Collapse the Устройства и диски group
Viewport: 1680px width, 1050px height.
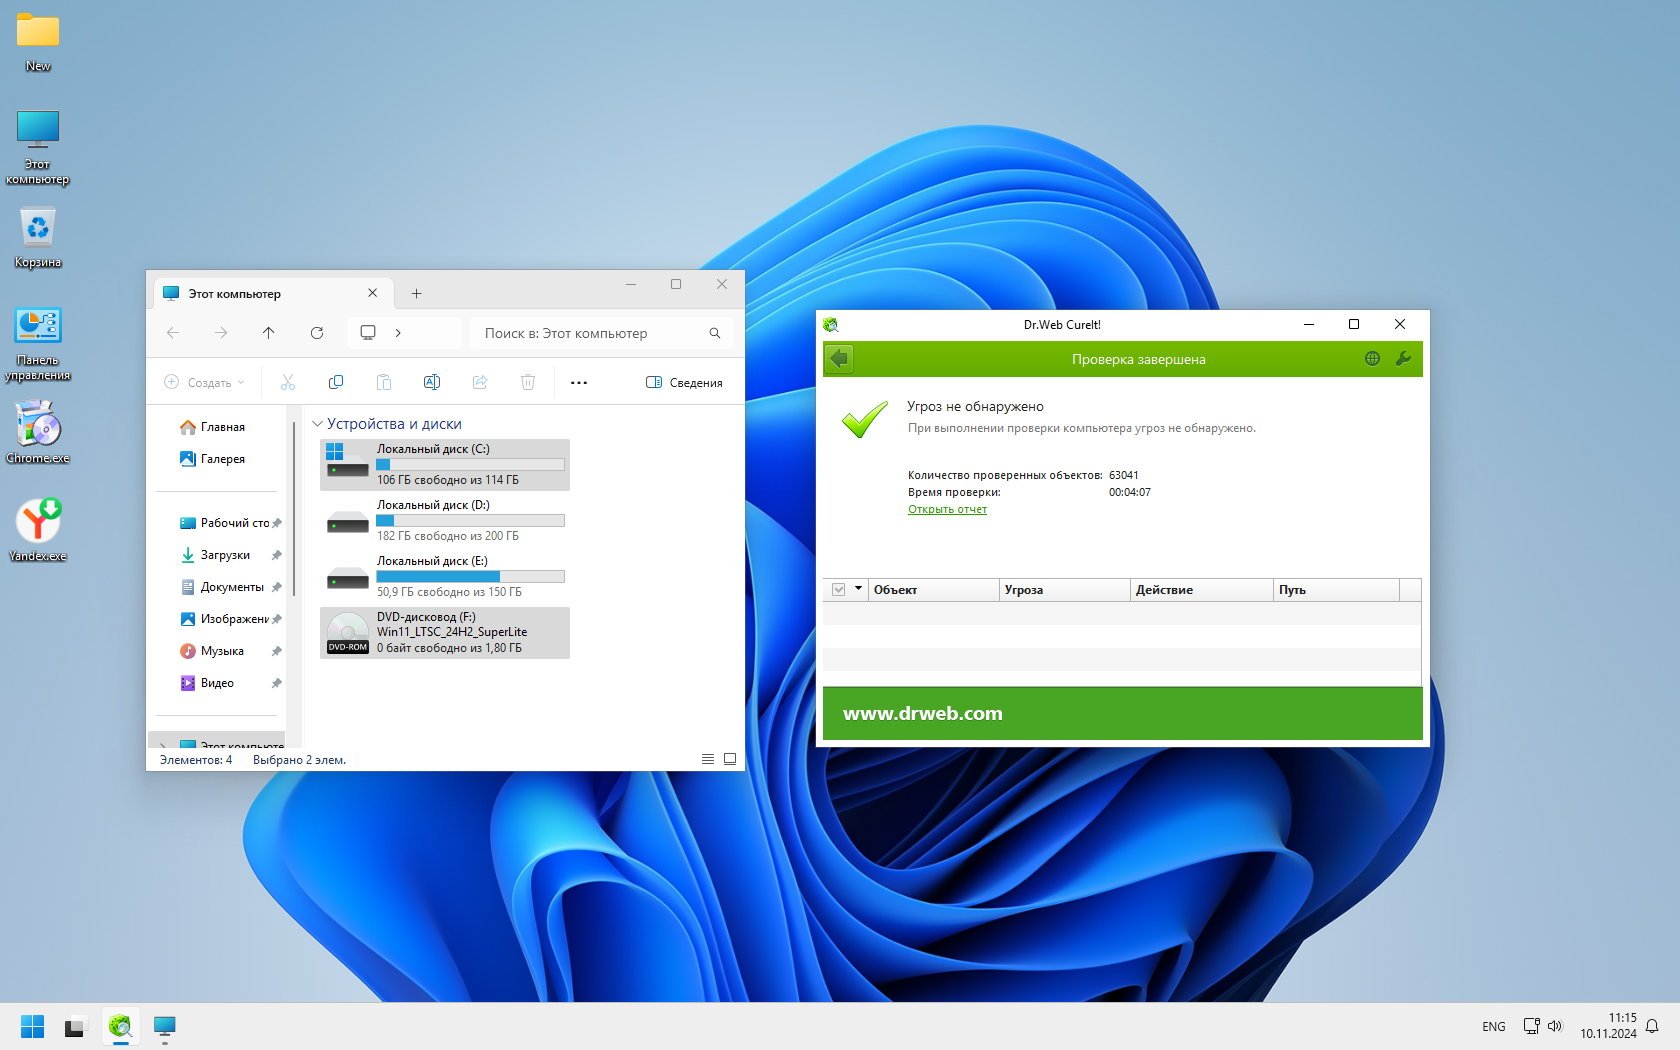click(317, 424)
